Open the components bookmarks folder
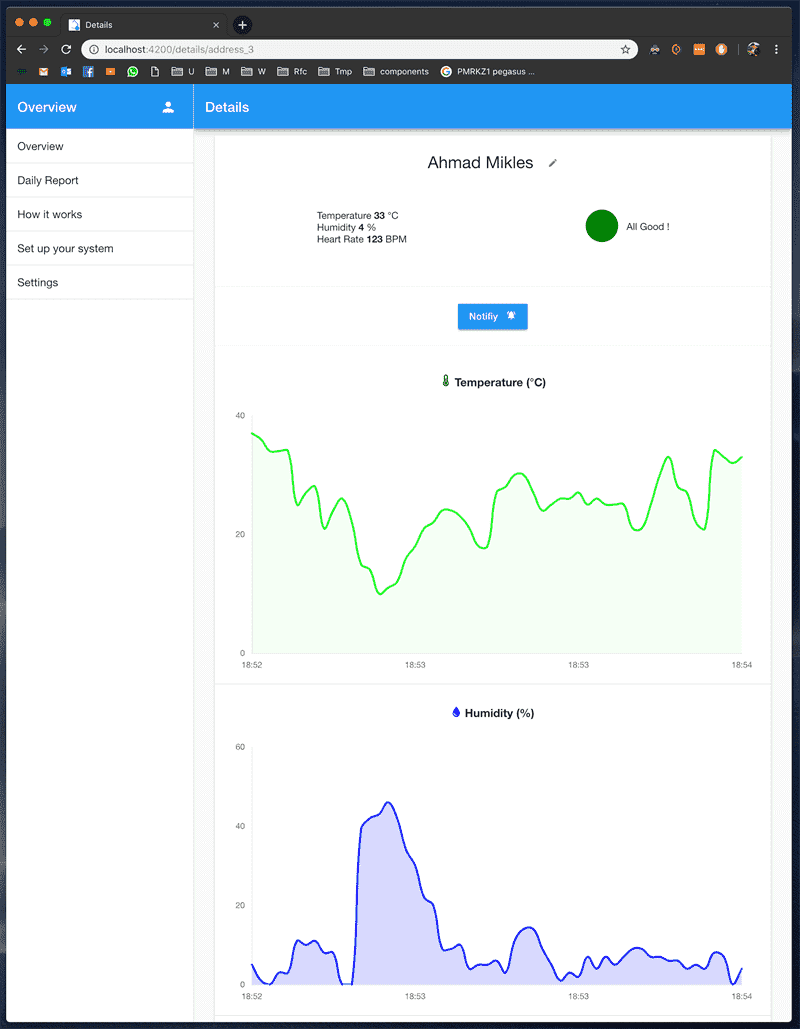Viewport: 800px width, 1029px height. coord(396,72)
